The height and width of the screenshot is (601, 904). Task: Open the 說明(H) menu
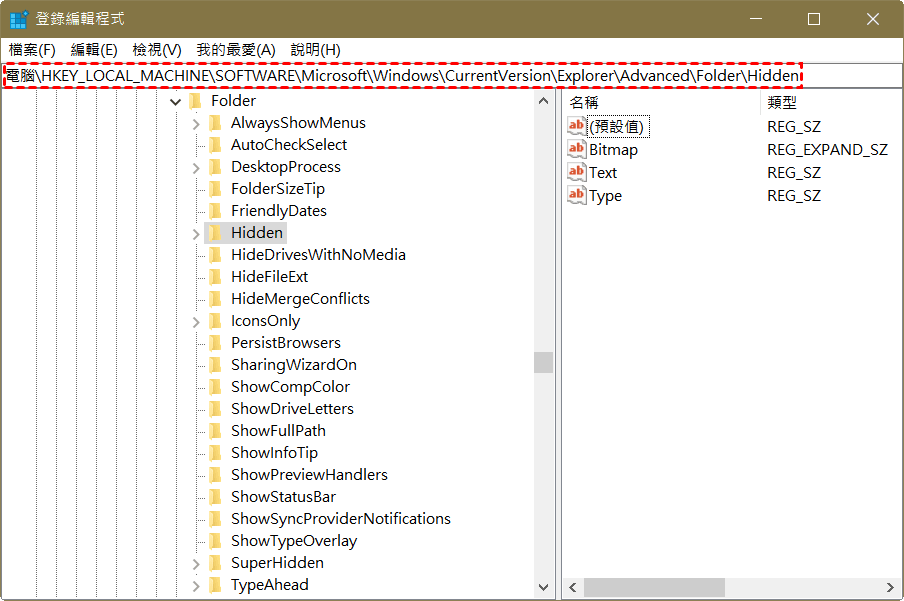click(315, 50)
